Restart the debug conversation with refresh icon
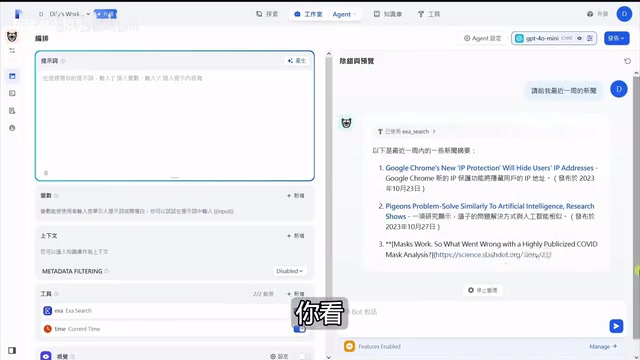 627,61
